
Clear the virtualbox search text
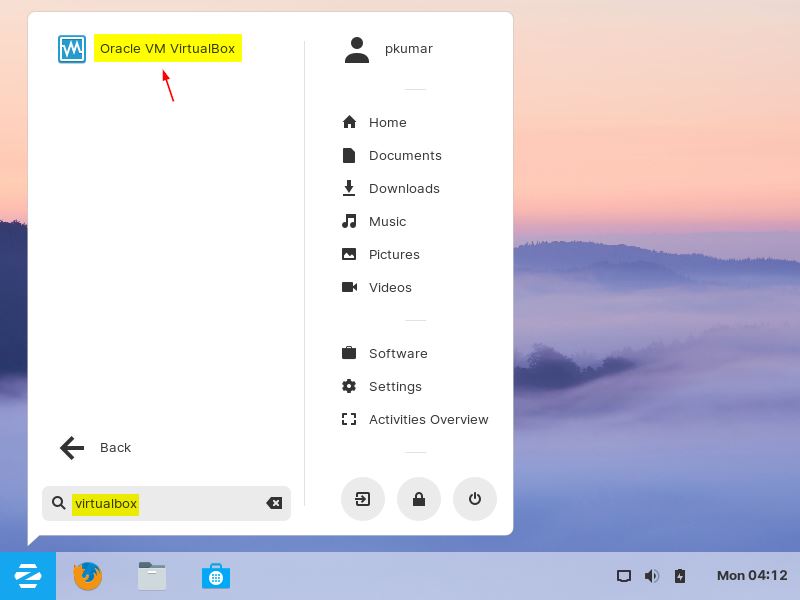point(274,503)
